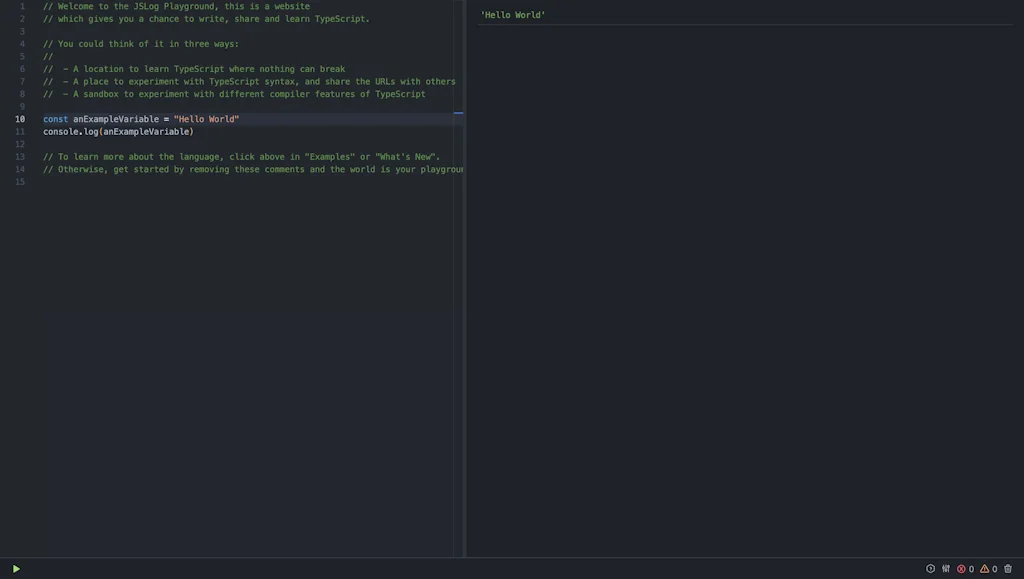Toggle the errors indicator in the status bar
Viewport: 1024px width, 579px height.
(x=965, y=568)
